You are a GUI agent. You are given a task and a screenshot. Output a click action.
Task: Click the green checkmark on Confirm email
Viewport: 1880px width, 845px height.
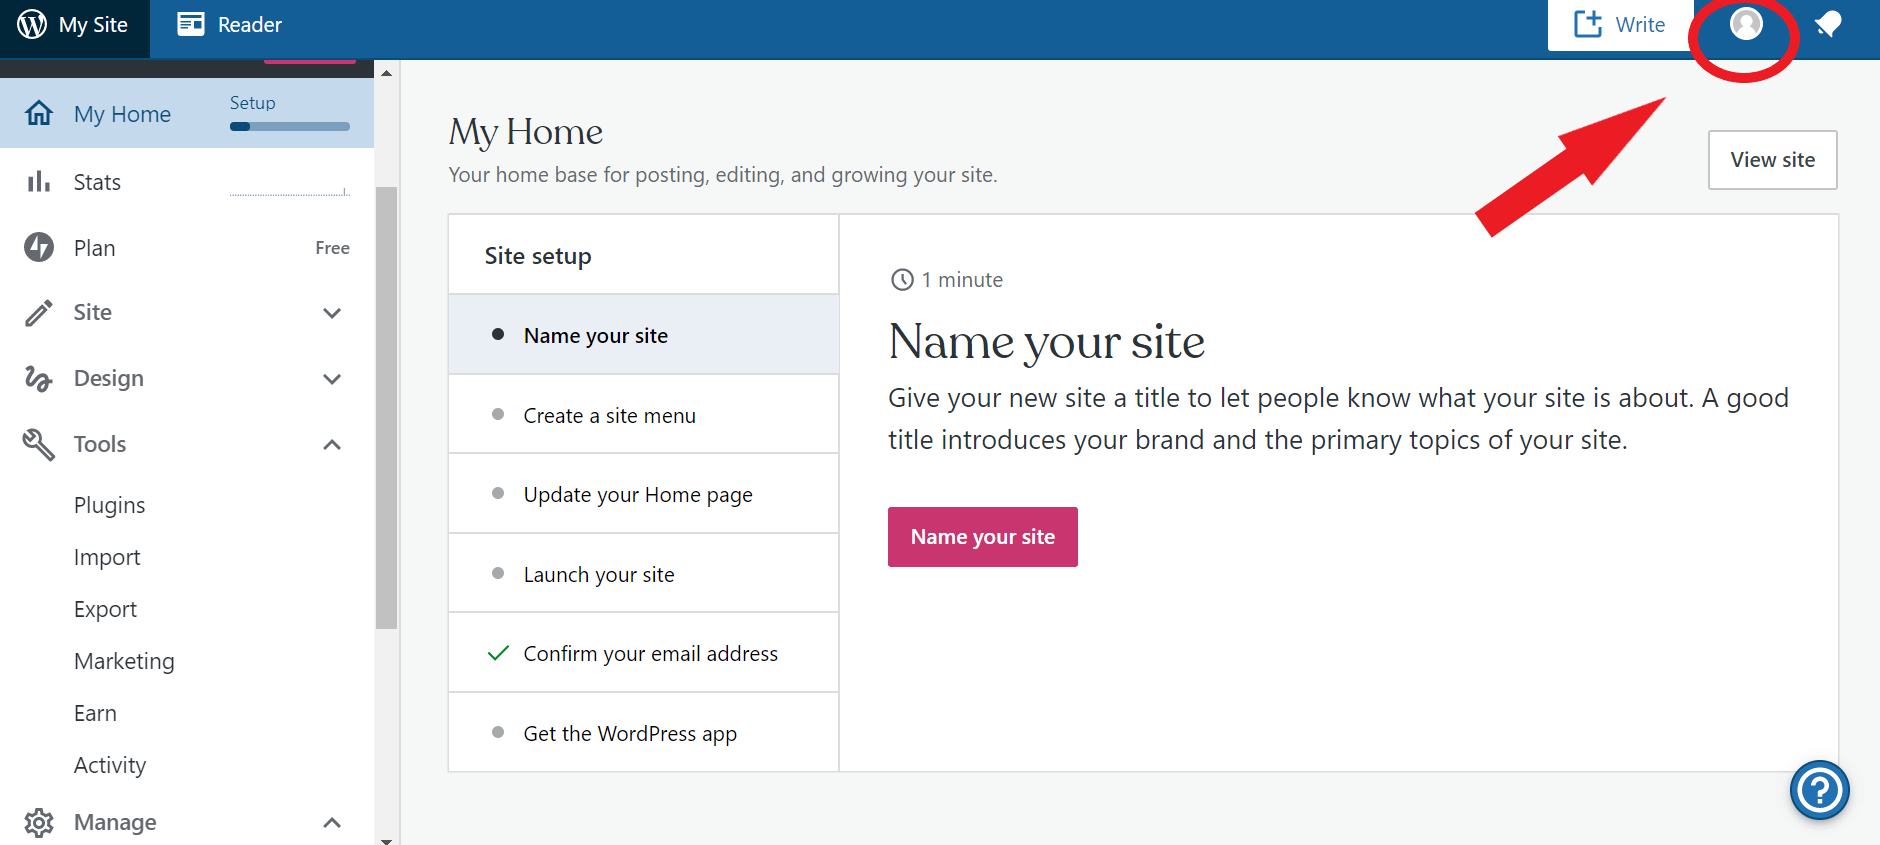point(498,653)
